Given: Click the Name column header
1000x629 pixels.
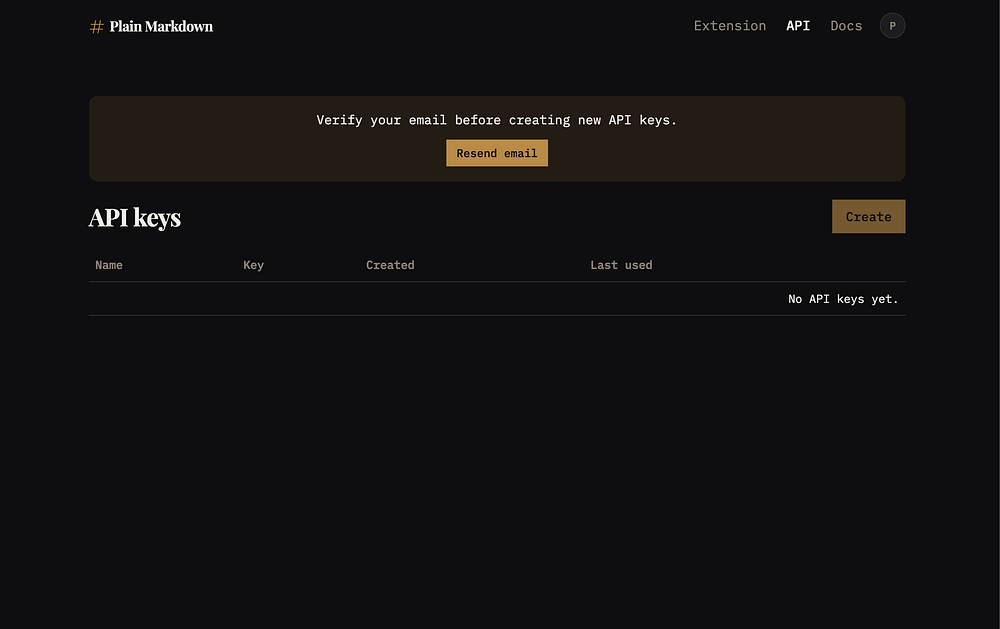Looking at the screenshot, I should coord(109,265).
